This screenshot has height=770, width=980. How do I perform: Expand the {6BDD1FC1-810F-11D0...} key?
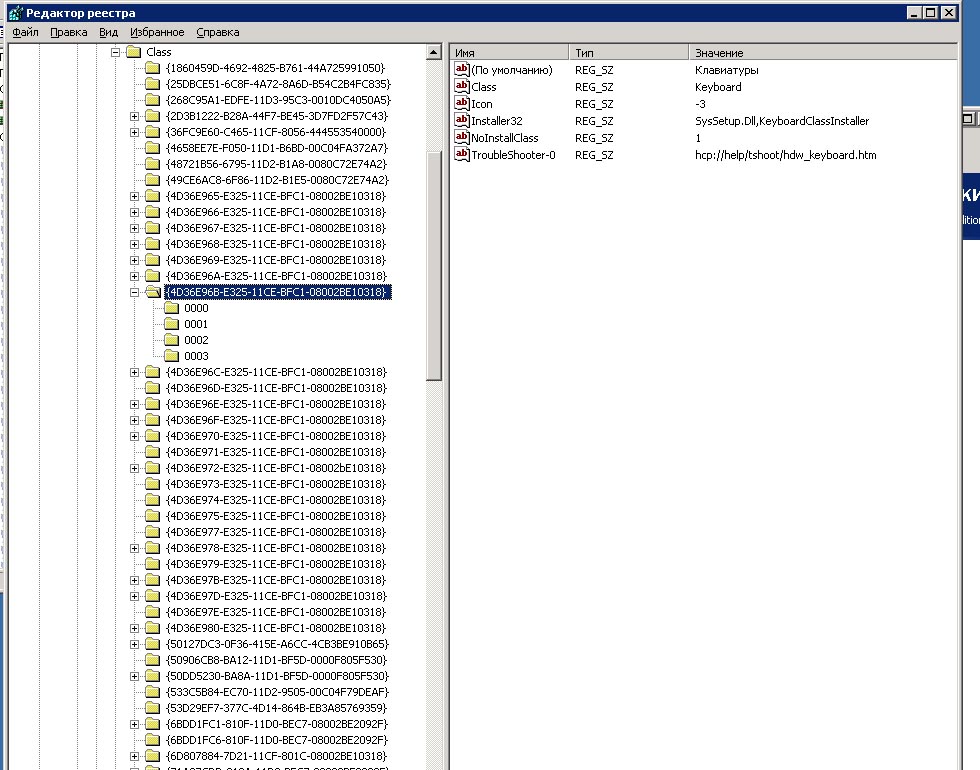click(134, 724)
